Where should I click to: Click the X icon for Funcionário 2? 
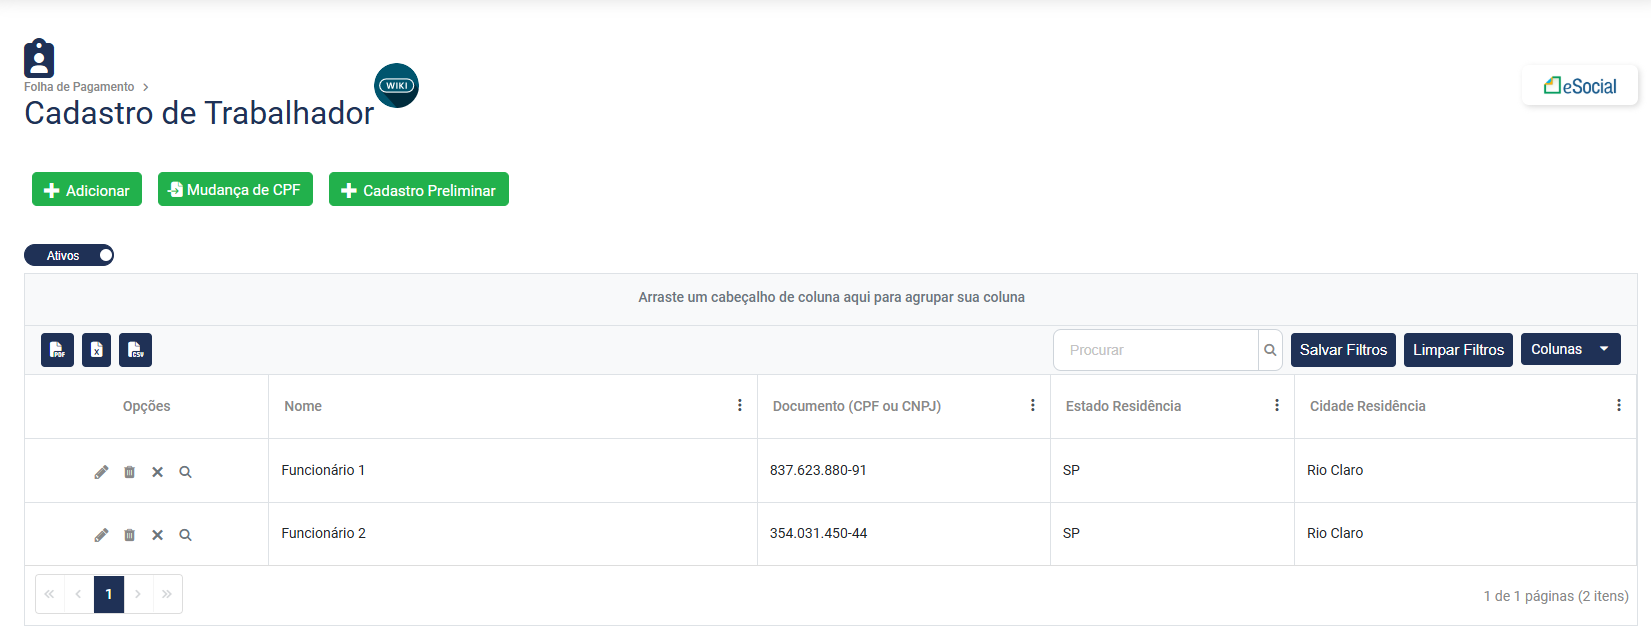click(157, 535)
